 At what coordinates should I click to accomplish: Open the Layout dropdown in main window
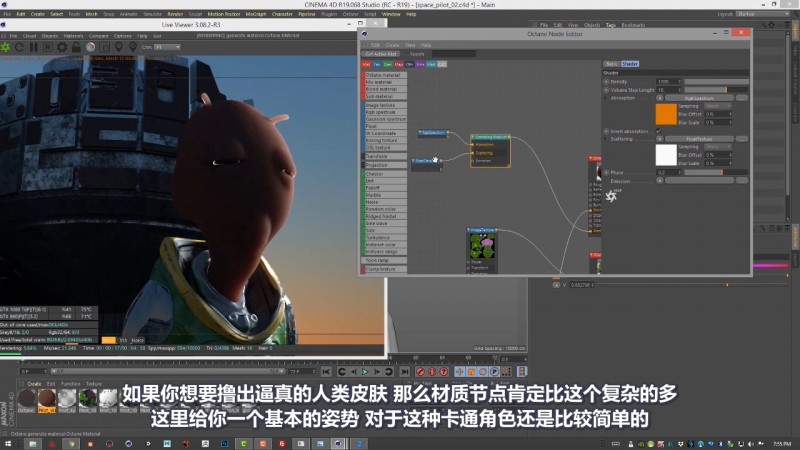click(763, 14)
